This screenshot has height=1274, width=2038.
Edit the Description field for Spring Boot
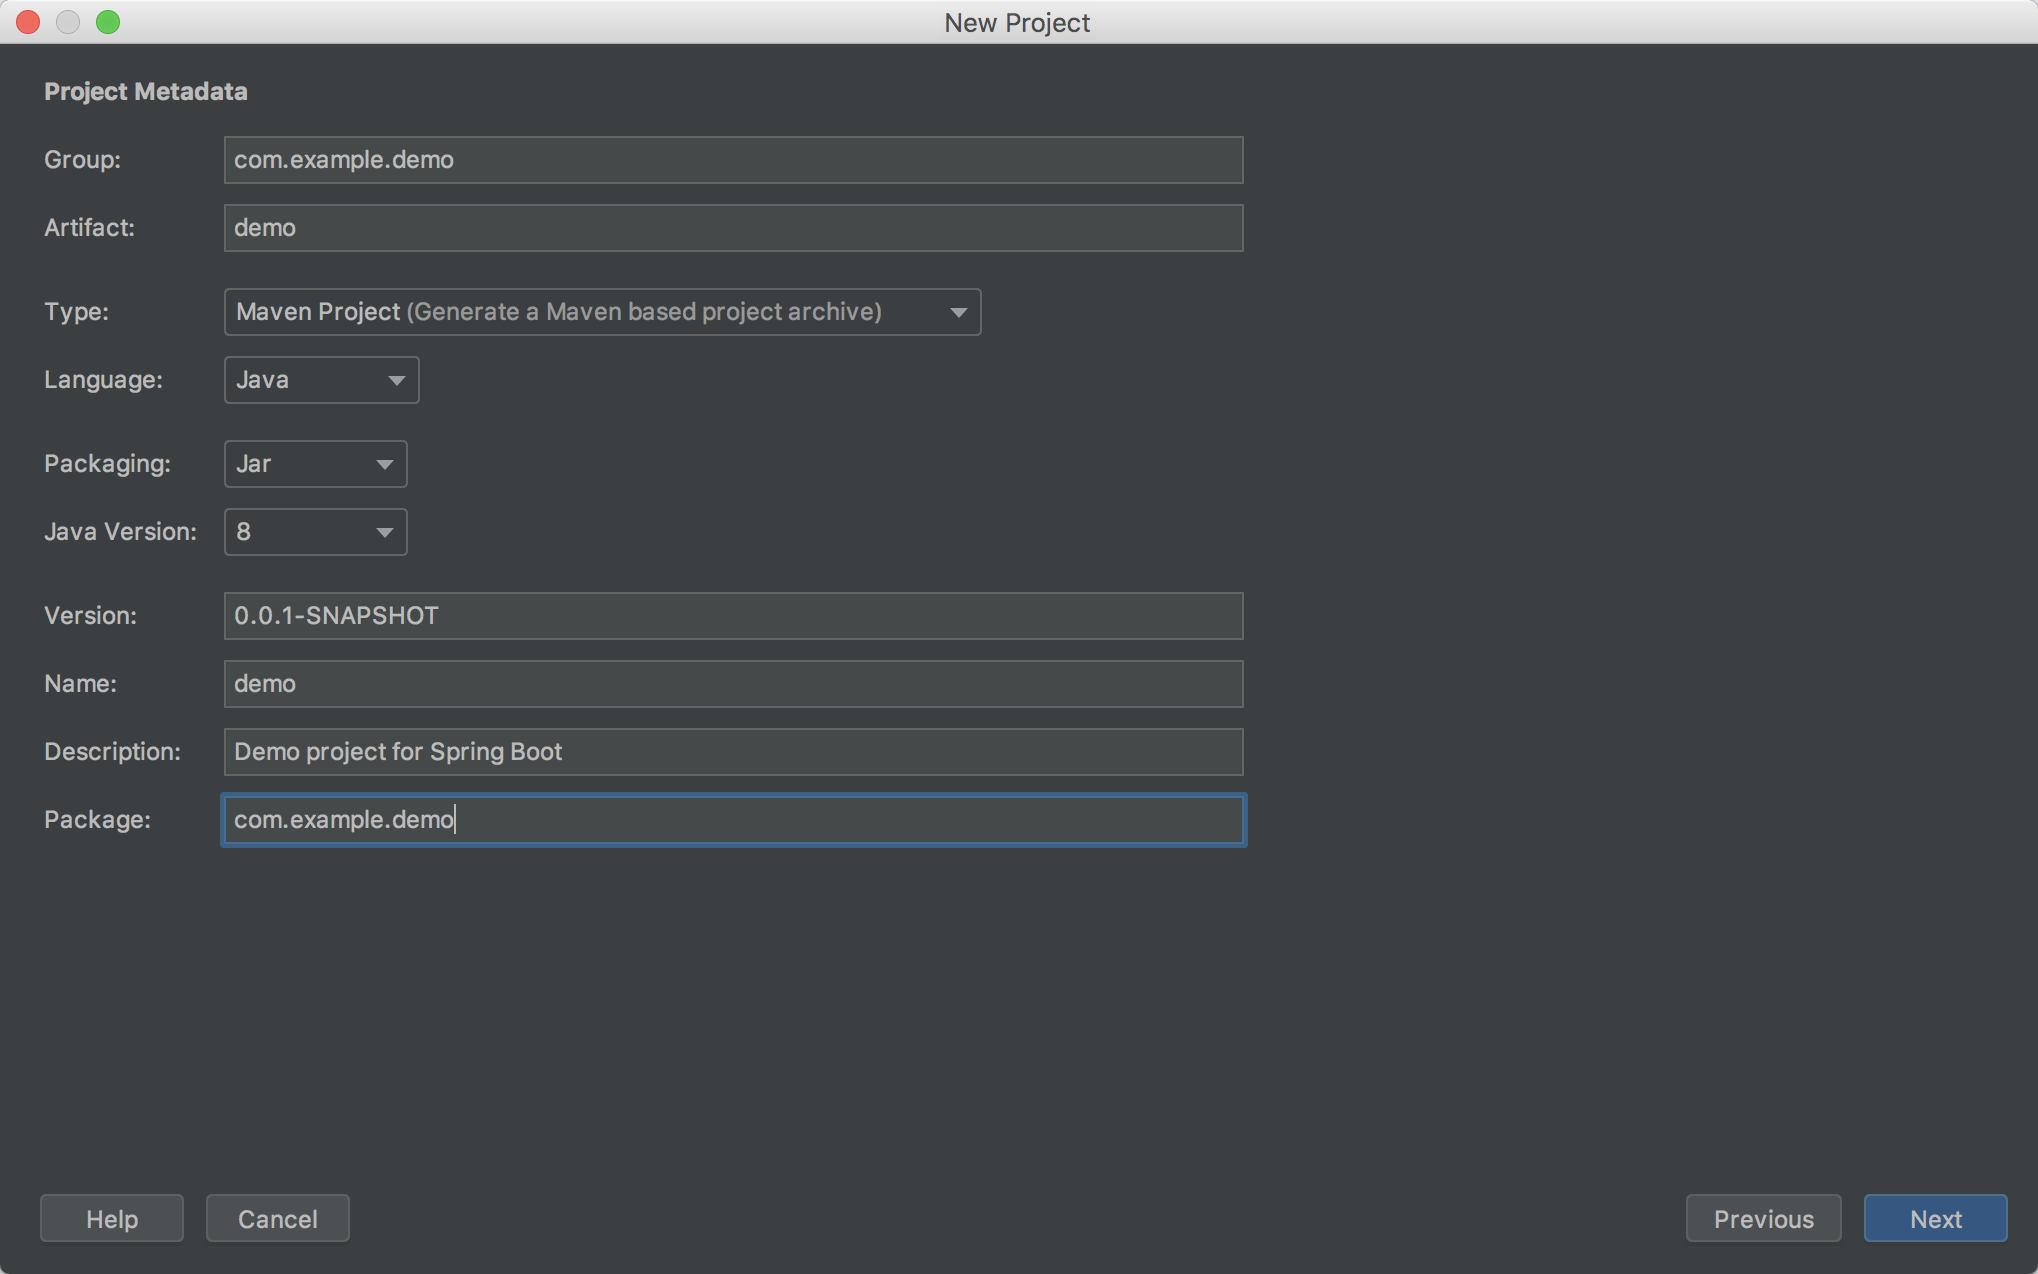(733, 752)
